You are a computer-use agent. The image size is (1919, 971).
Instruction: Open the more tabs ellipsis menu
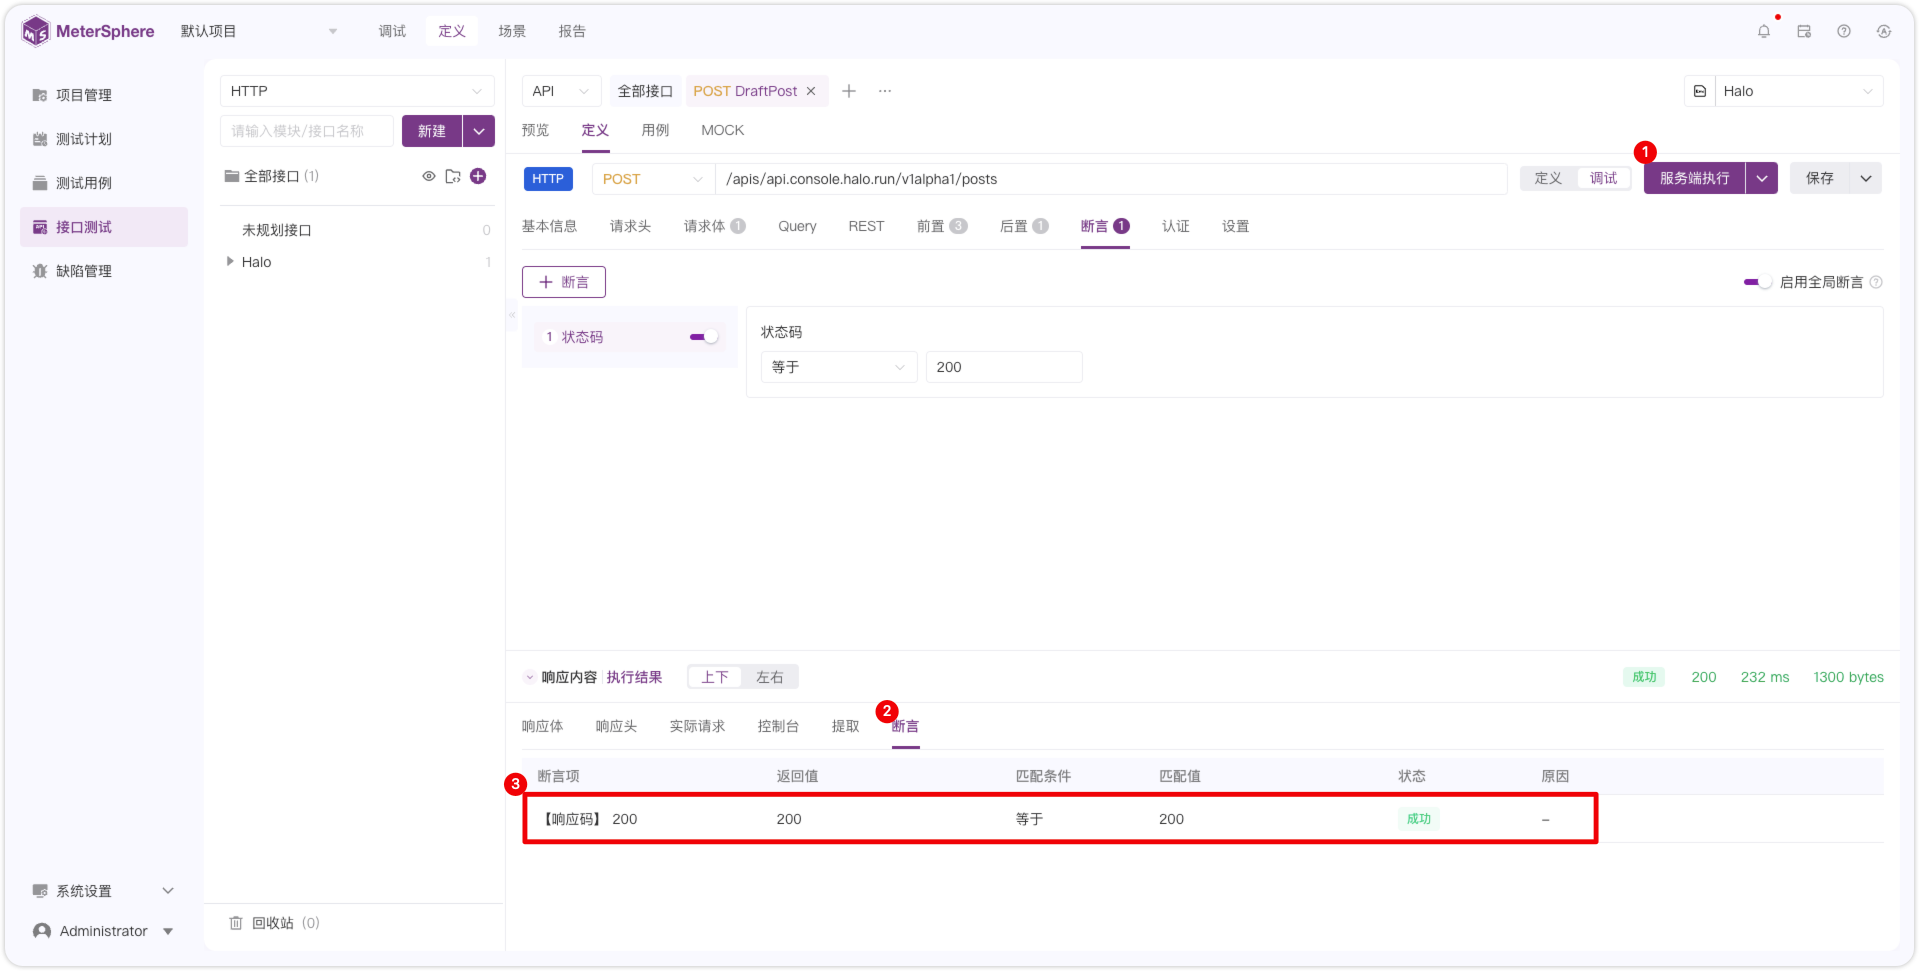[x=884, y=91]
